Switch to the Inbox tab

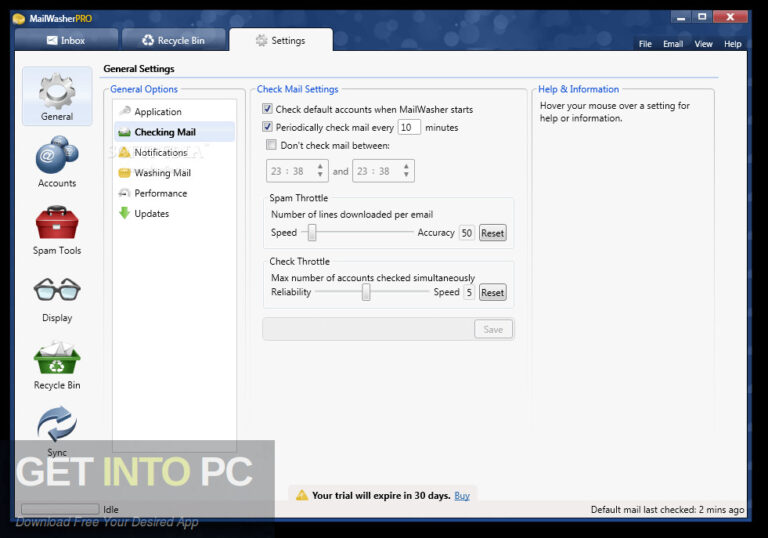(66, 40)
